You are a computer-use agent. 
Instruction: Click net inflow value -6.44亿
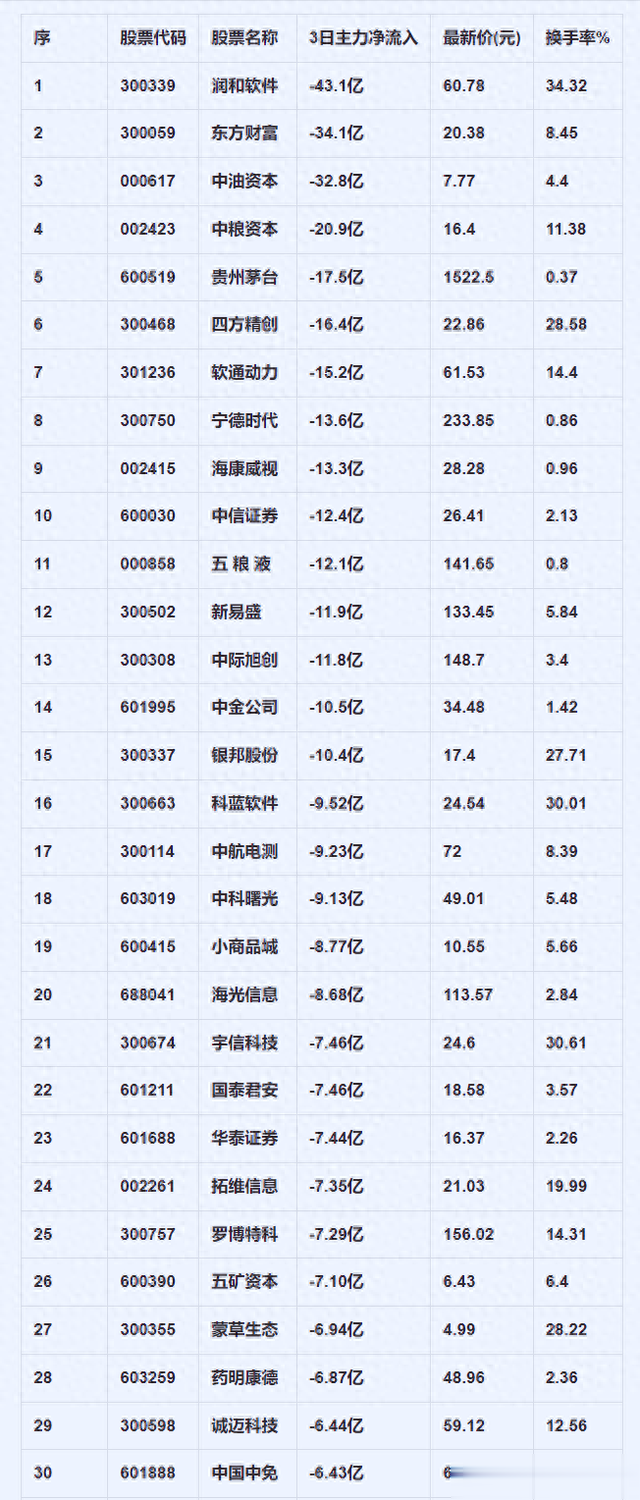pyautogui.click(x=336, y=1425)
